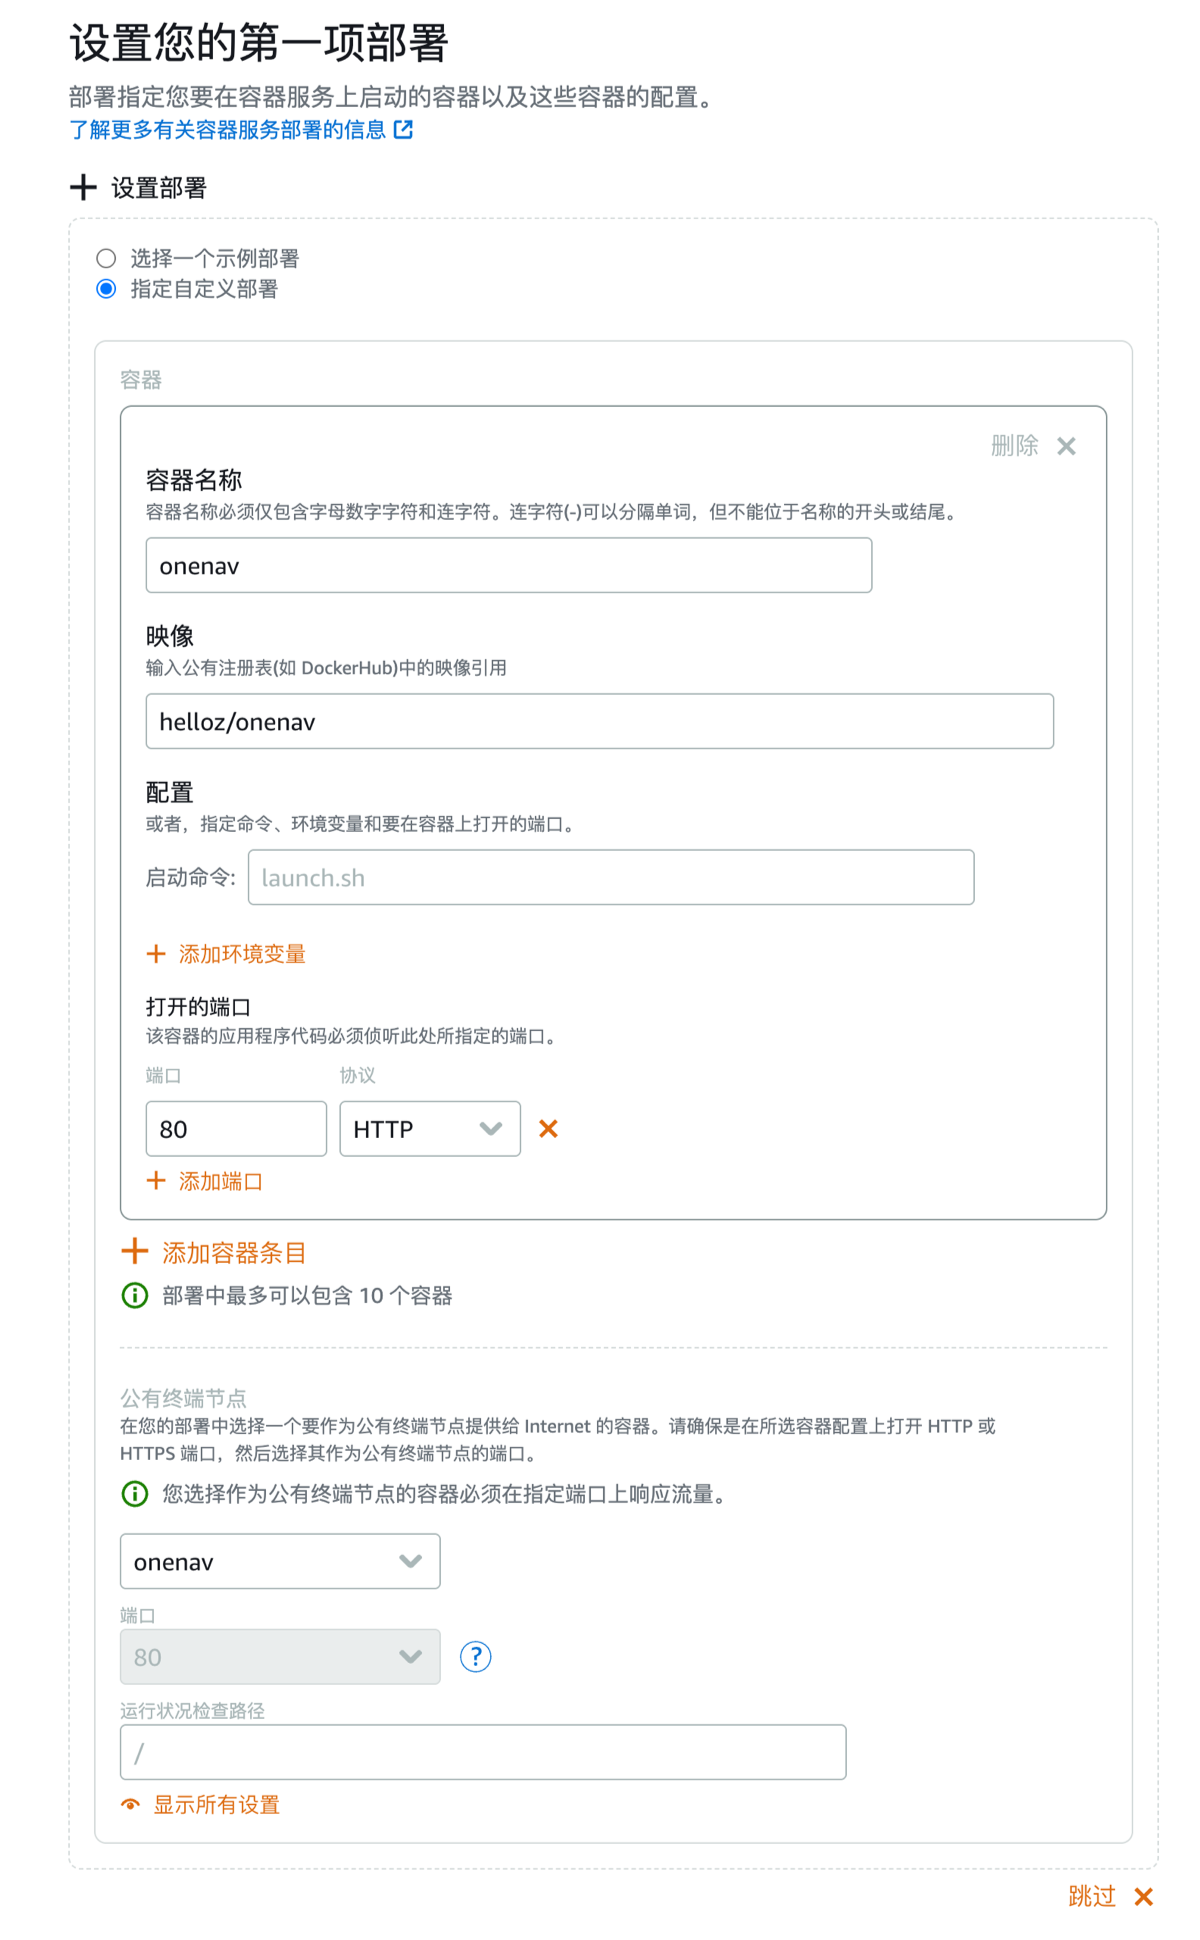Select the 指定自定义部署 radio option
Screen dimensions: 1200x1940
106,289
